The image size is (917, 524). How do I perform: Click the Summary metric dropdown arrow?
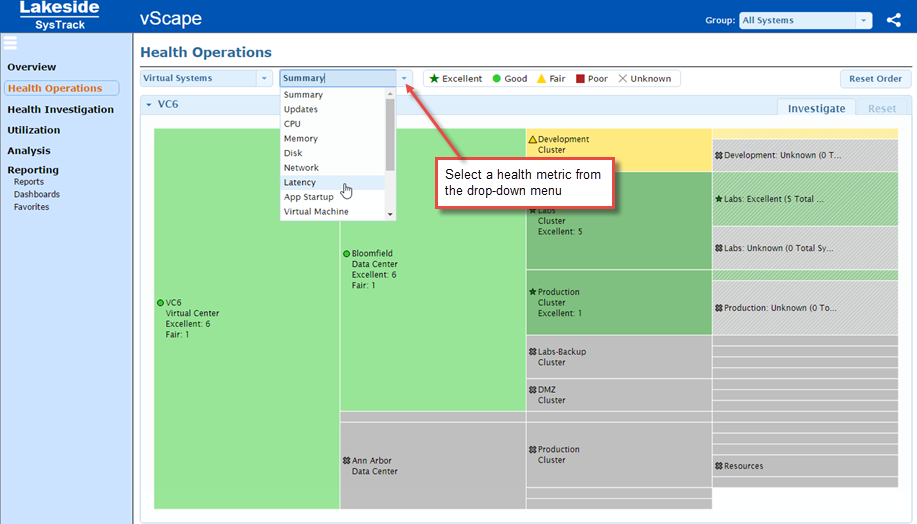tap(404, 78)
